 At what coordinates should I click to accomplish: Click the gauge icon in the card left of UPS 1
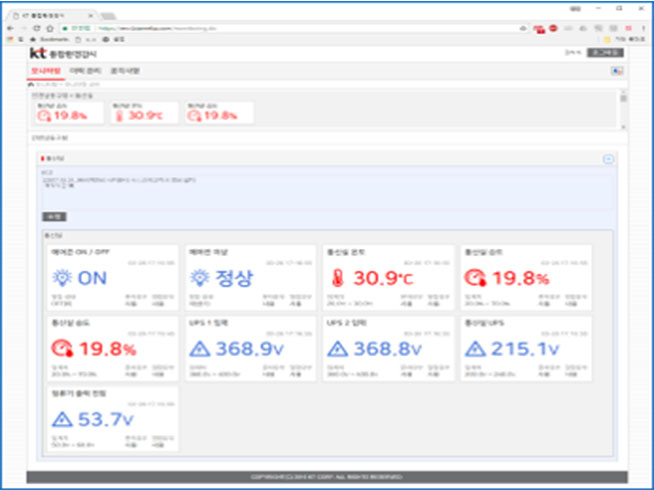[x=63, y=349]
